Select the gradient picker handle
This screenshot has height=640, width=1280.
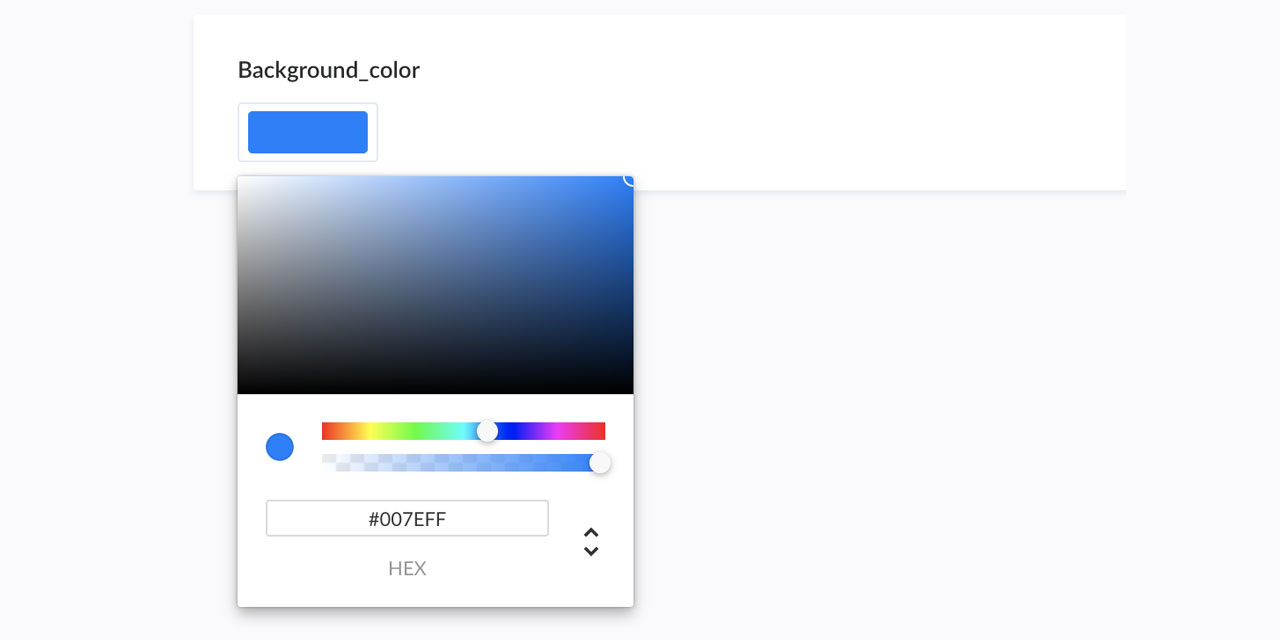click(x=628, y=181)
